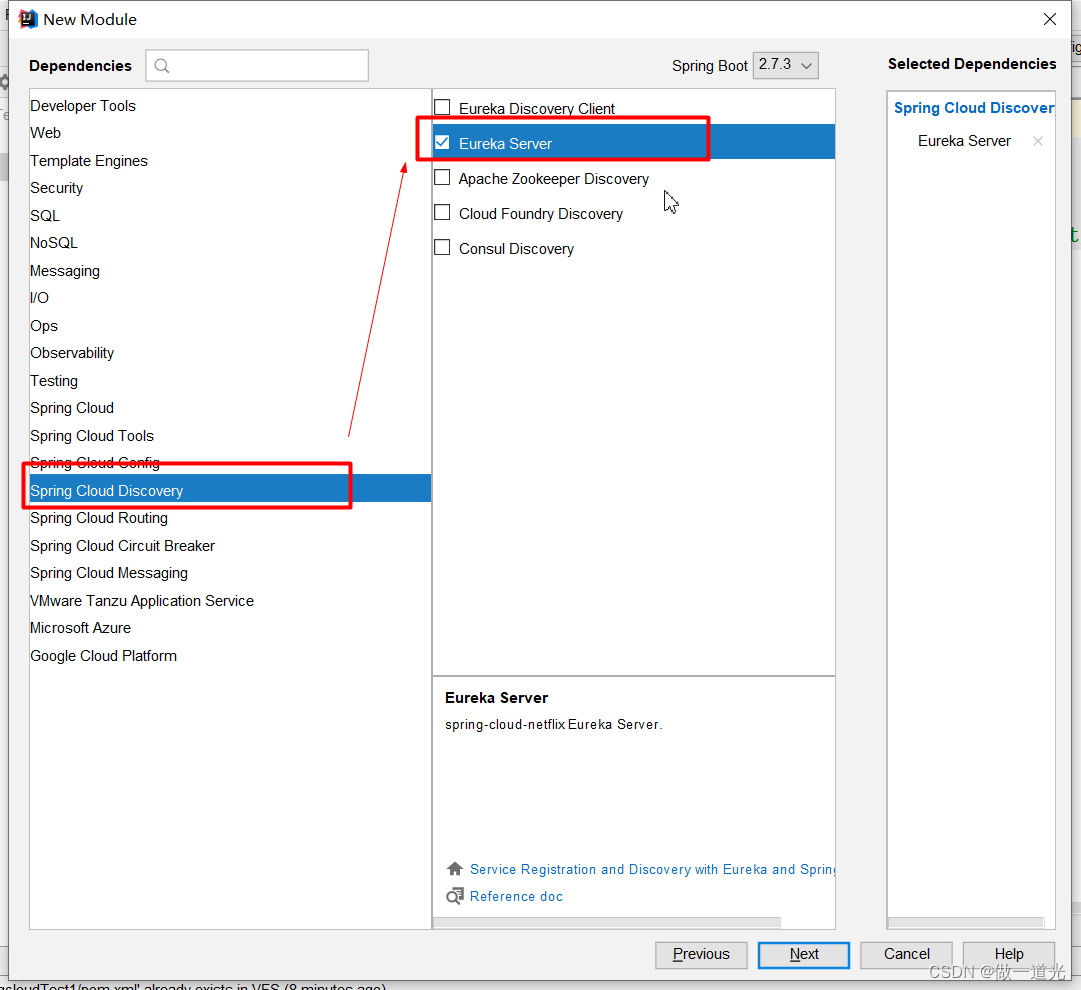Click the Eureka Server item in Selected Dependencies
The image size is (1081, 990).
(x=964, y=141)
